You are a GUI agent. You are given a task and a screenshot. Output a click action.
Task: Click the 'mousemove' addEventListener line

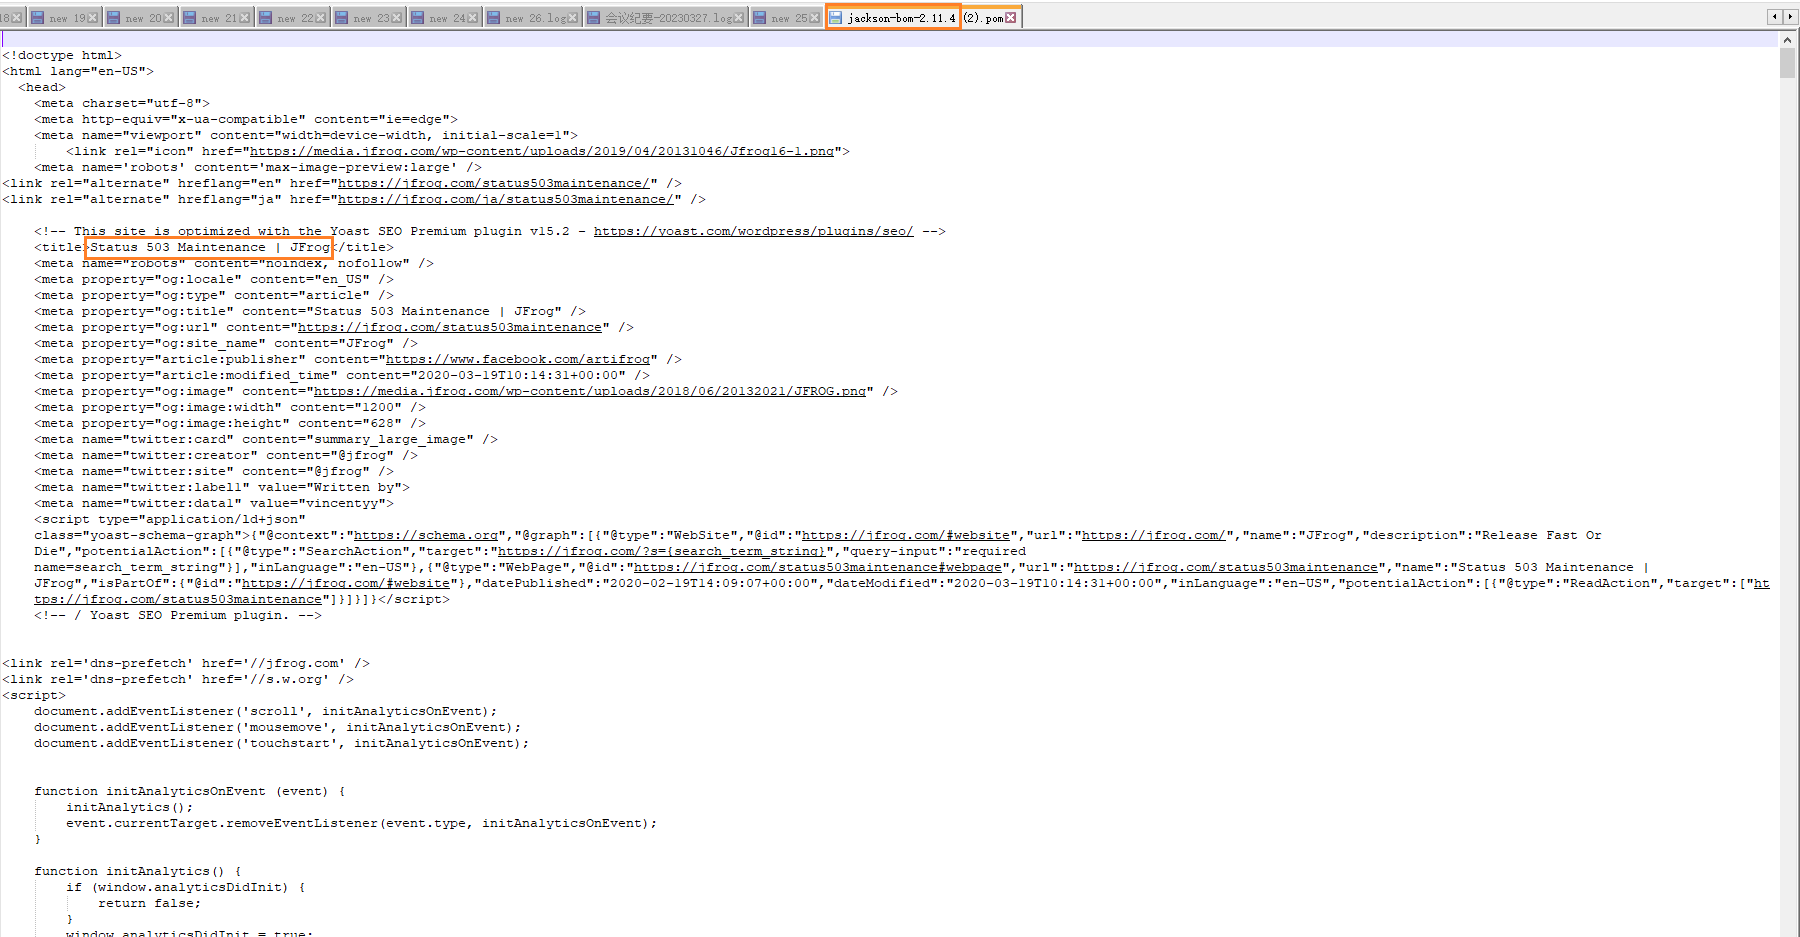278,728
